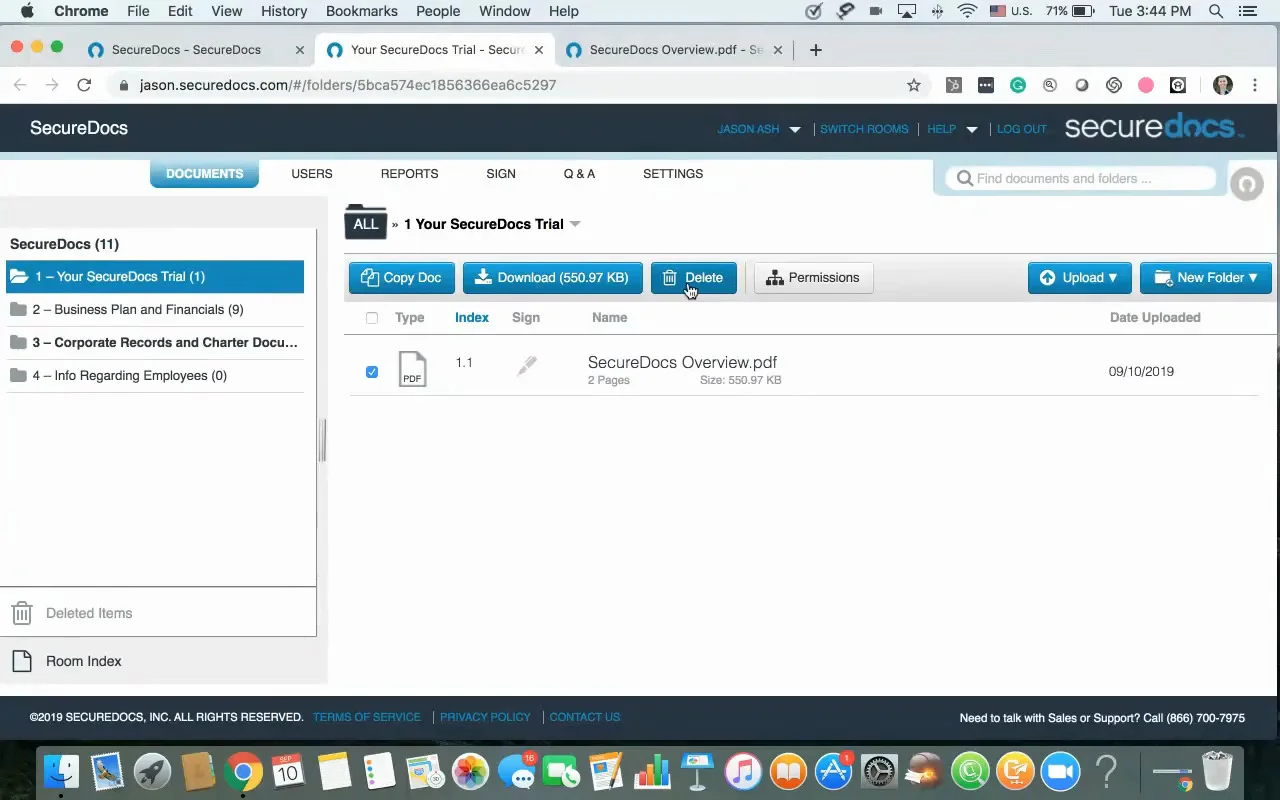1280x800 pixels.
Task: Switch to the SETTINGS tab
Action: point(673,174)
